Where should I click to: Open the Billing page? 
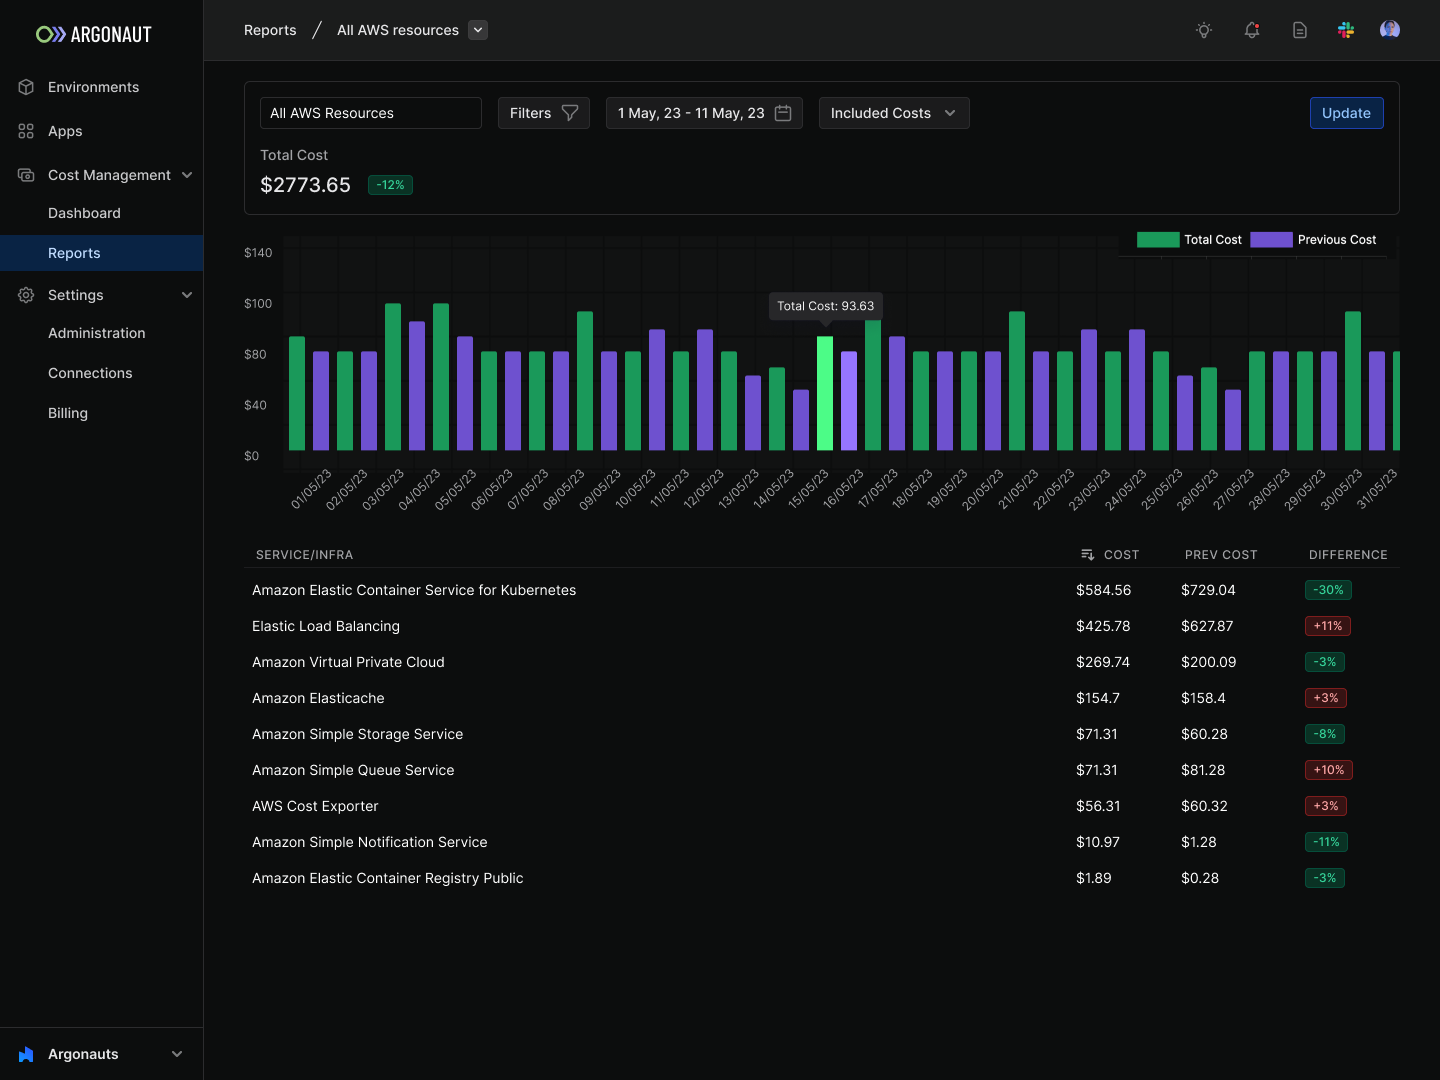(67, 413)
